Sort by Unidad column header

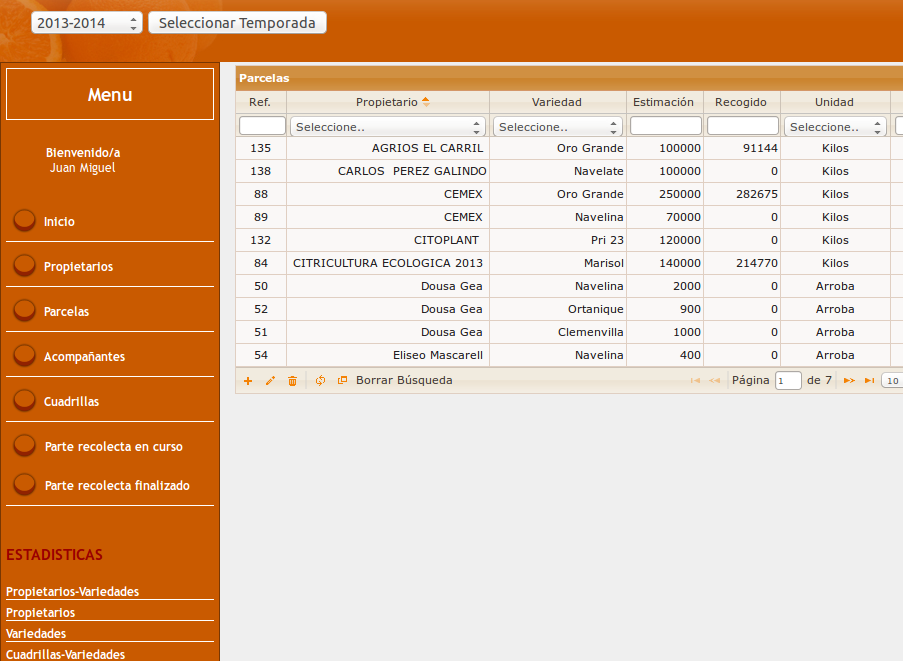(x=835, y=102)
